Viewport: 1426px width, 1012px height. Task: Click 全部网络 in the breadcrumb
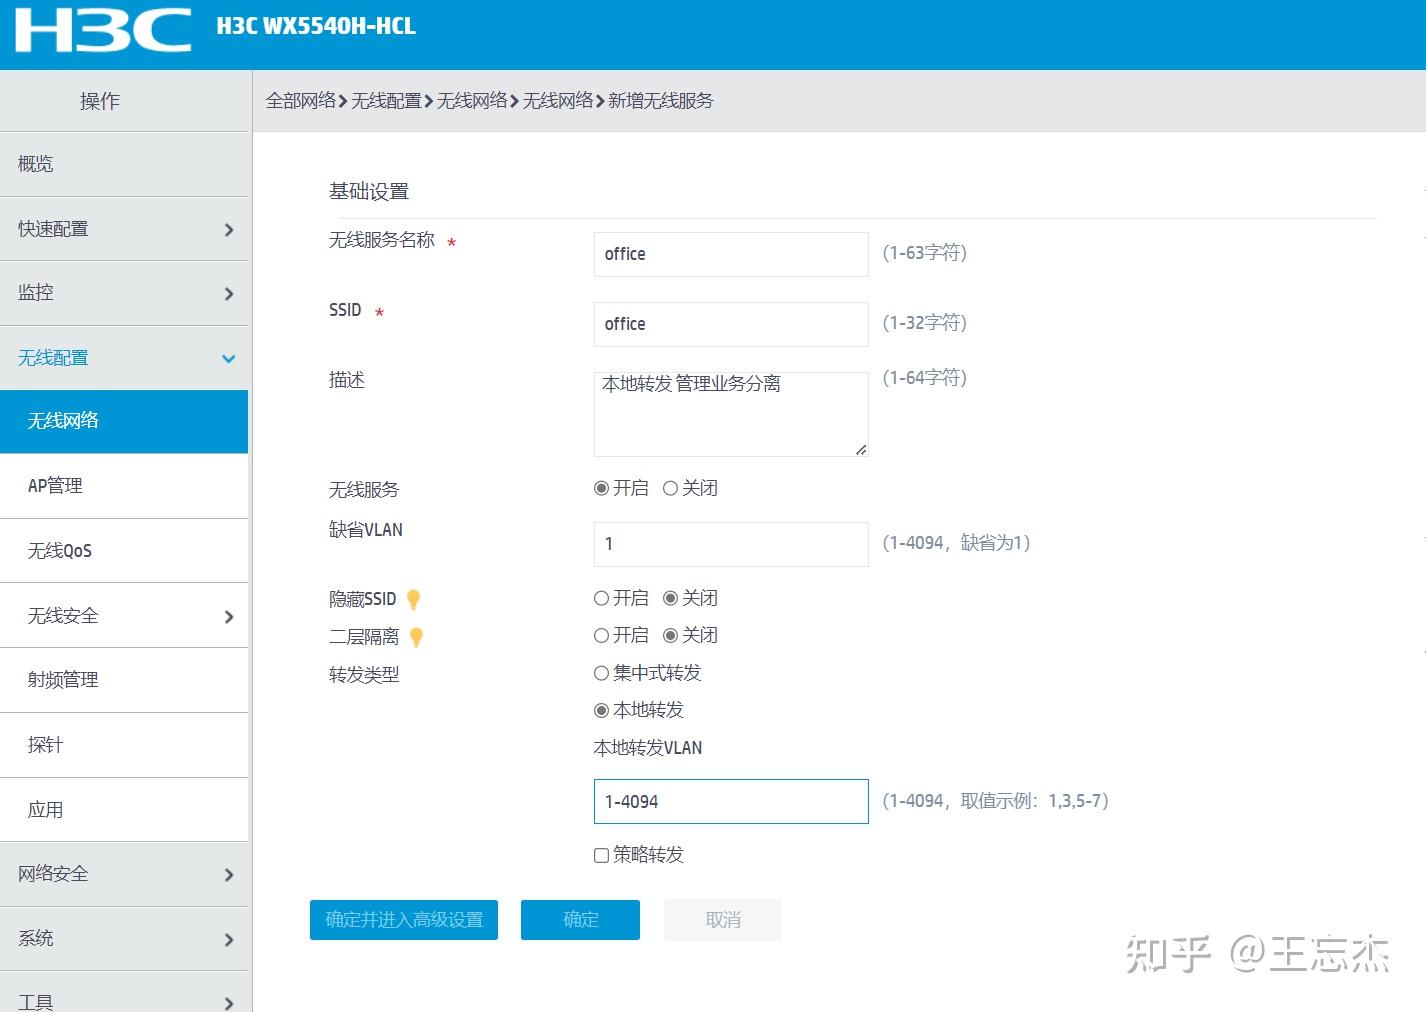coord(301,100)
